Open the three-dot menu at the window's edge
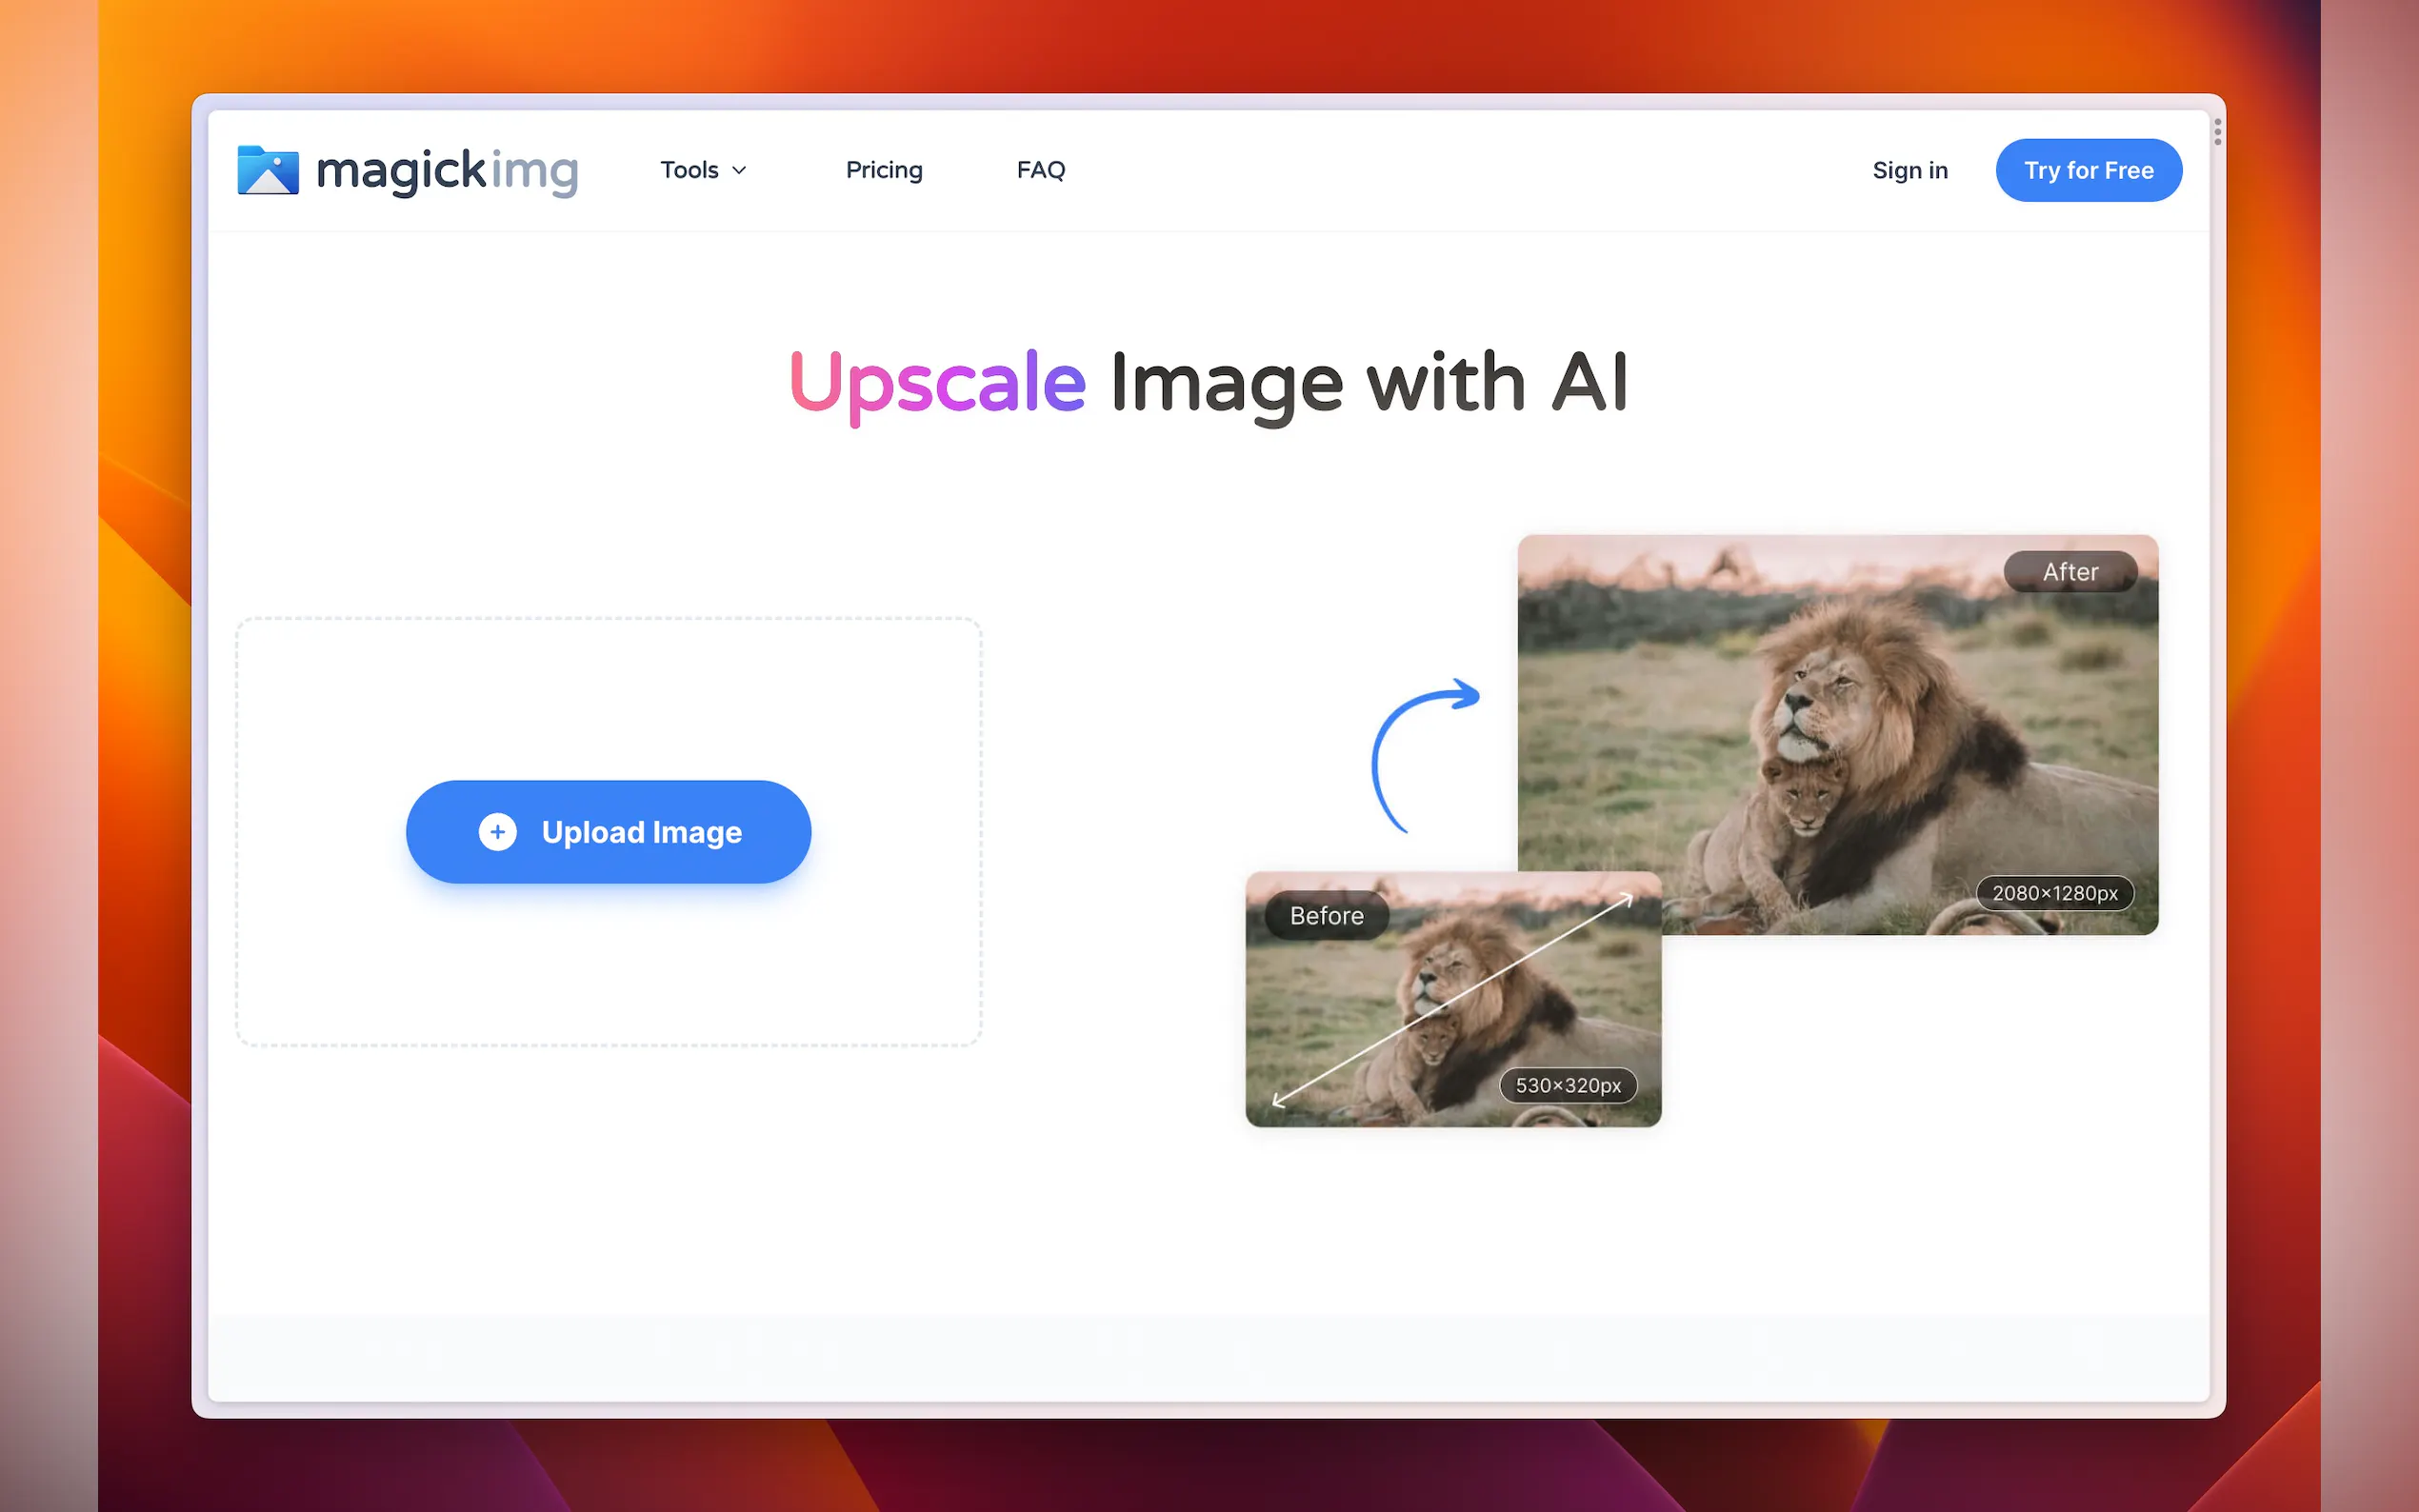Image resolution: width=2419 pixels, height=1512 pixels. 2217,132
